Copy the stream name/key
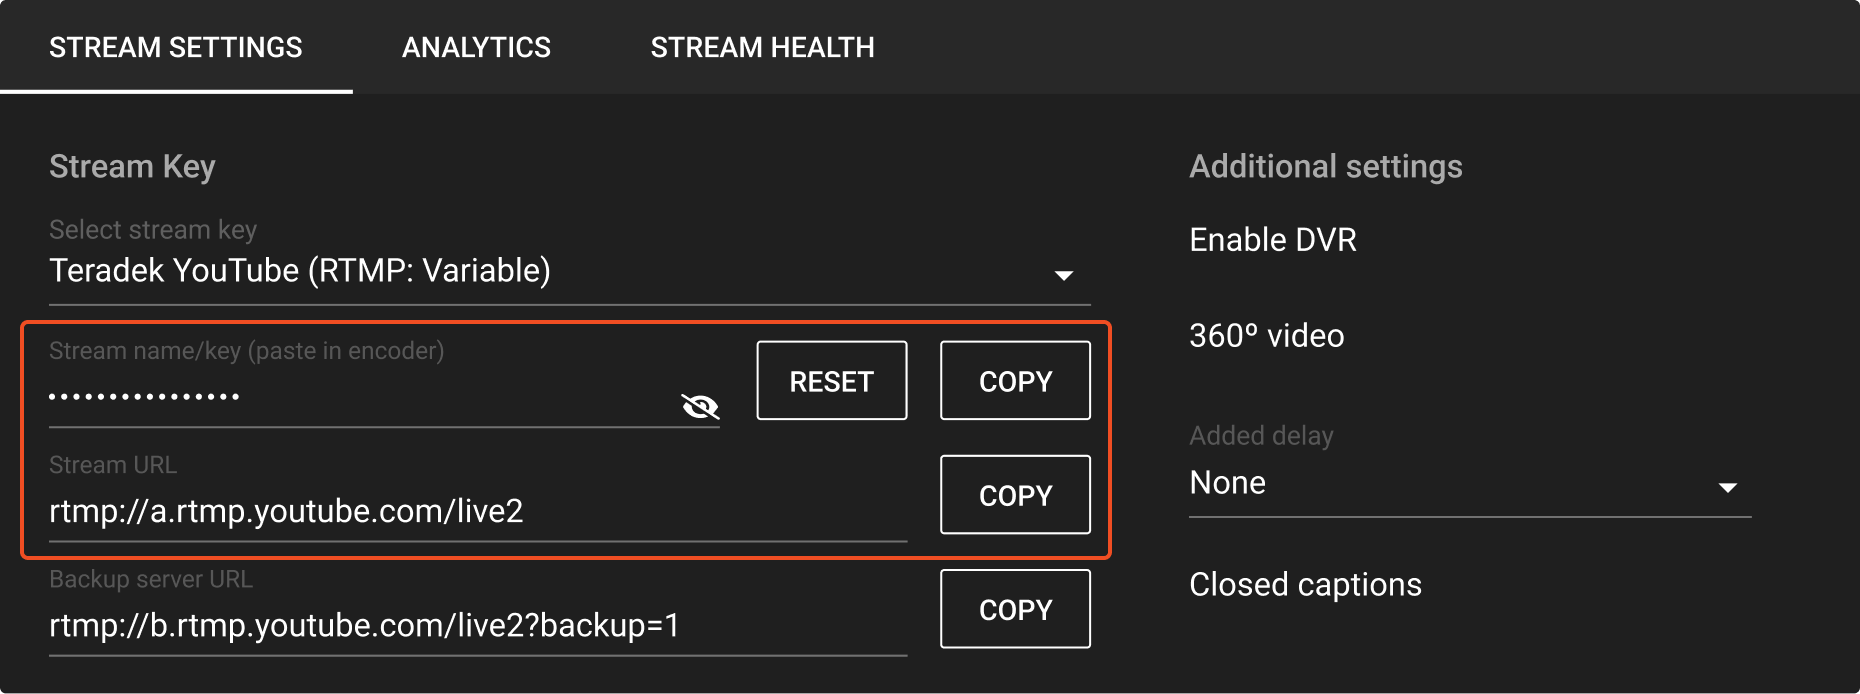The width and height of the screenshot is (1860, 694). [x=1014, y=380]
